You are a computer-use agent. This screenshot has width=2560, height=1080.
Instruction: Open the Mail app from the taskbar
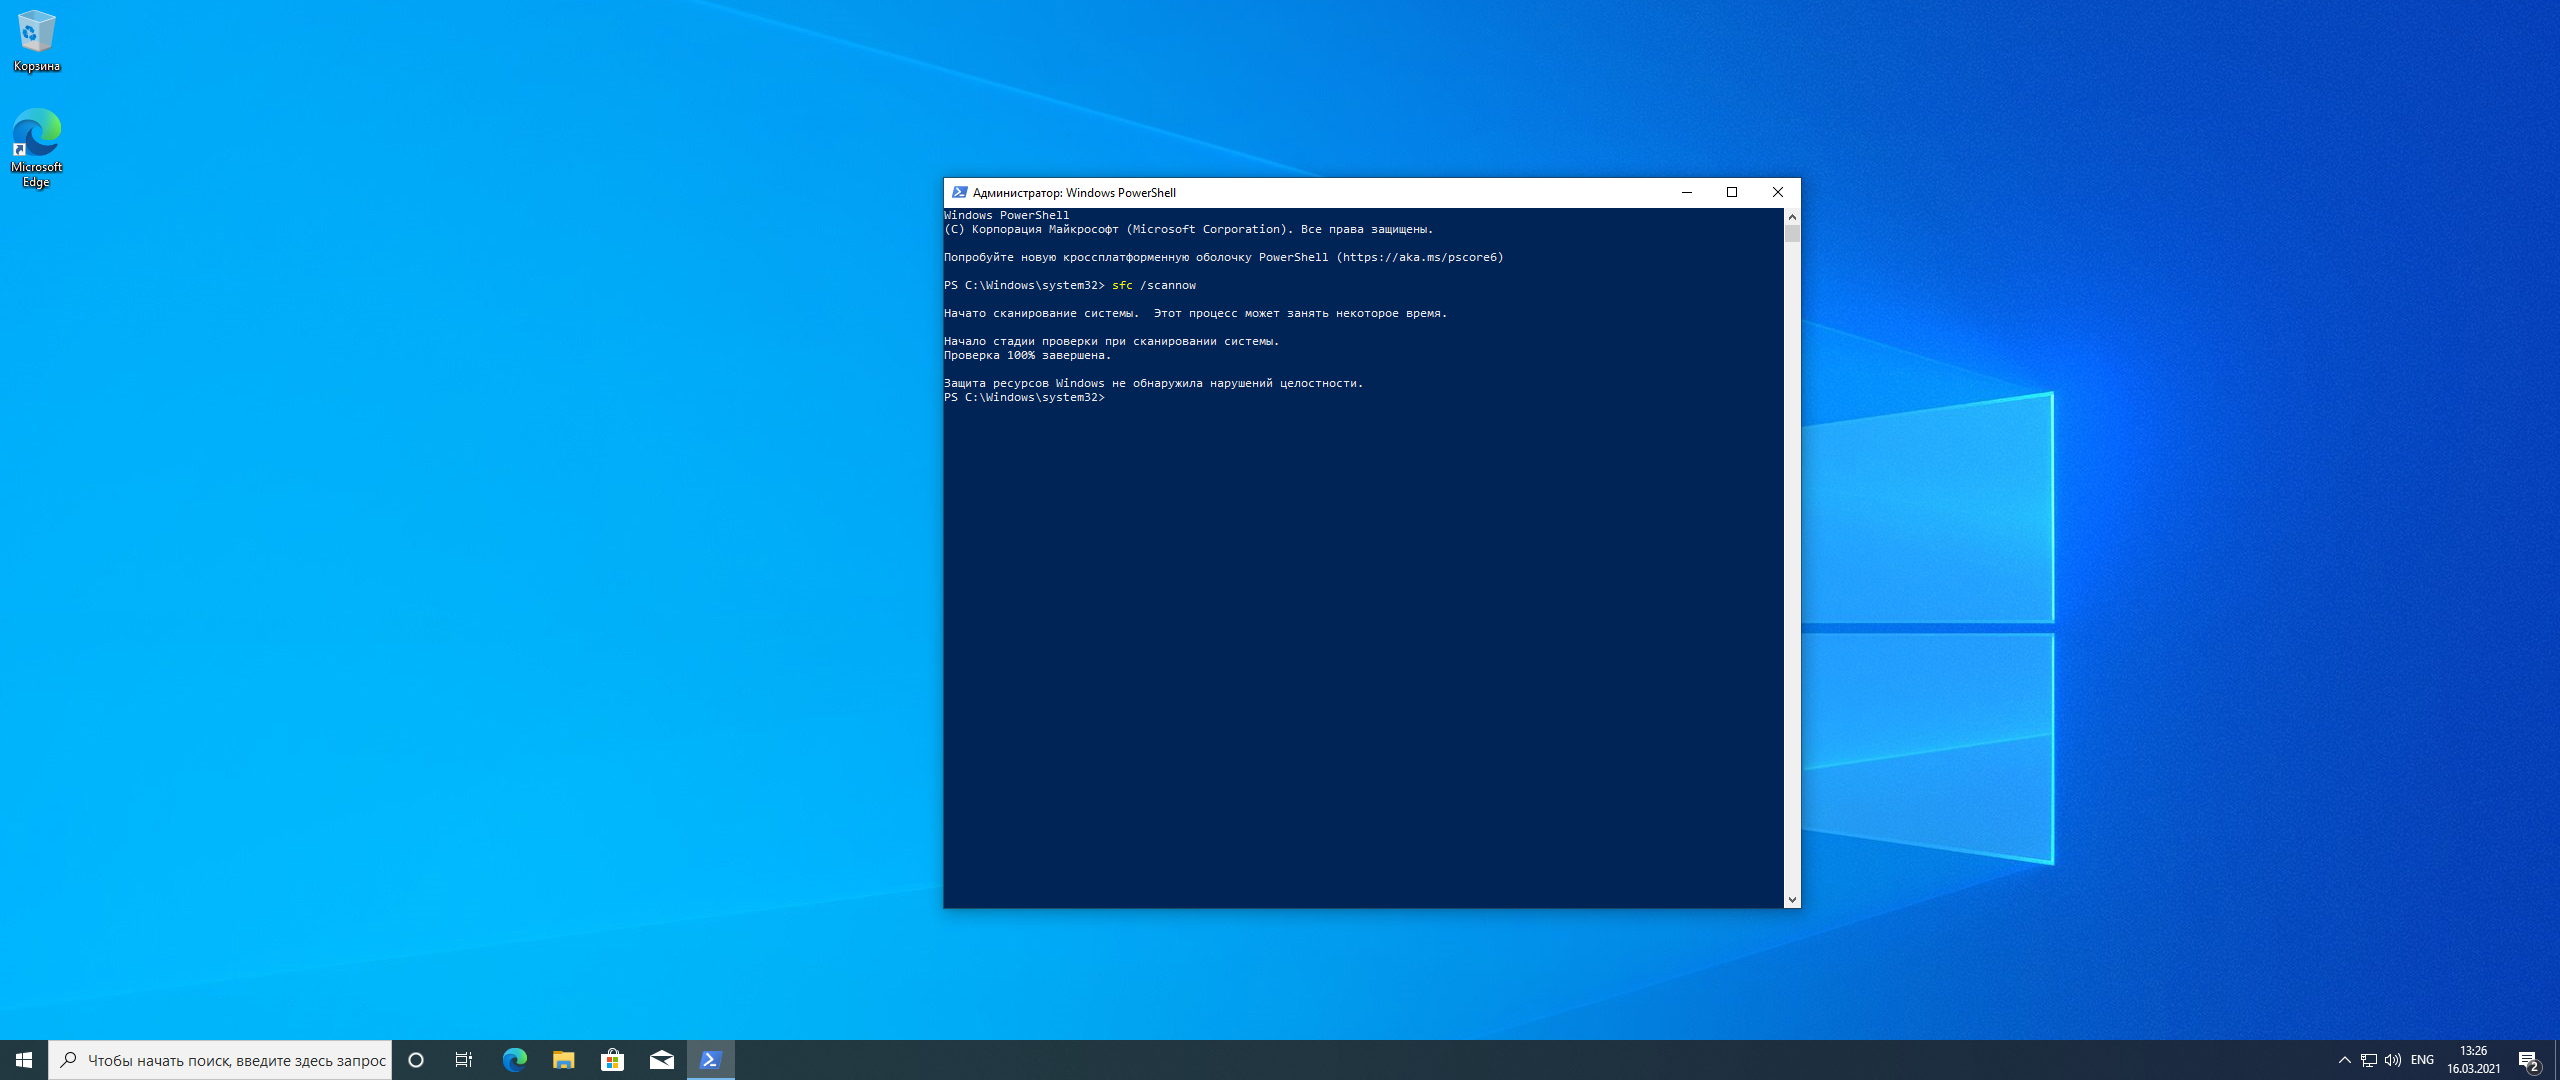click(x=661, y=1060)
